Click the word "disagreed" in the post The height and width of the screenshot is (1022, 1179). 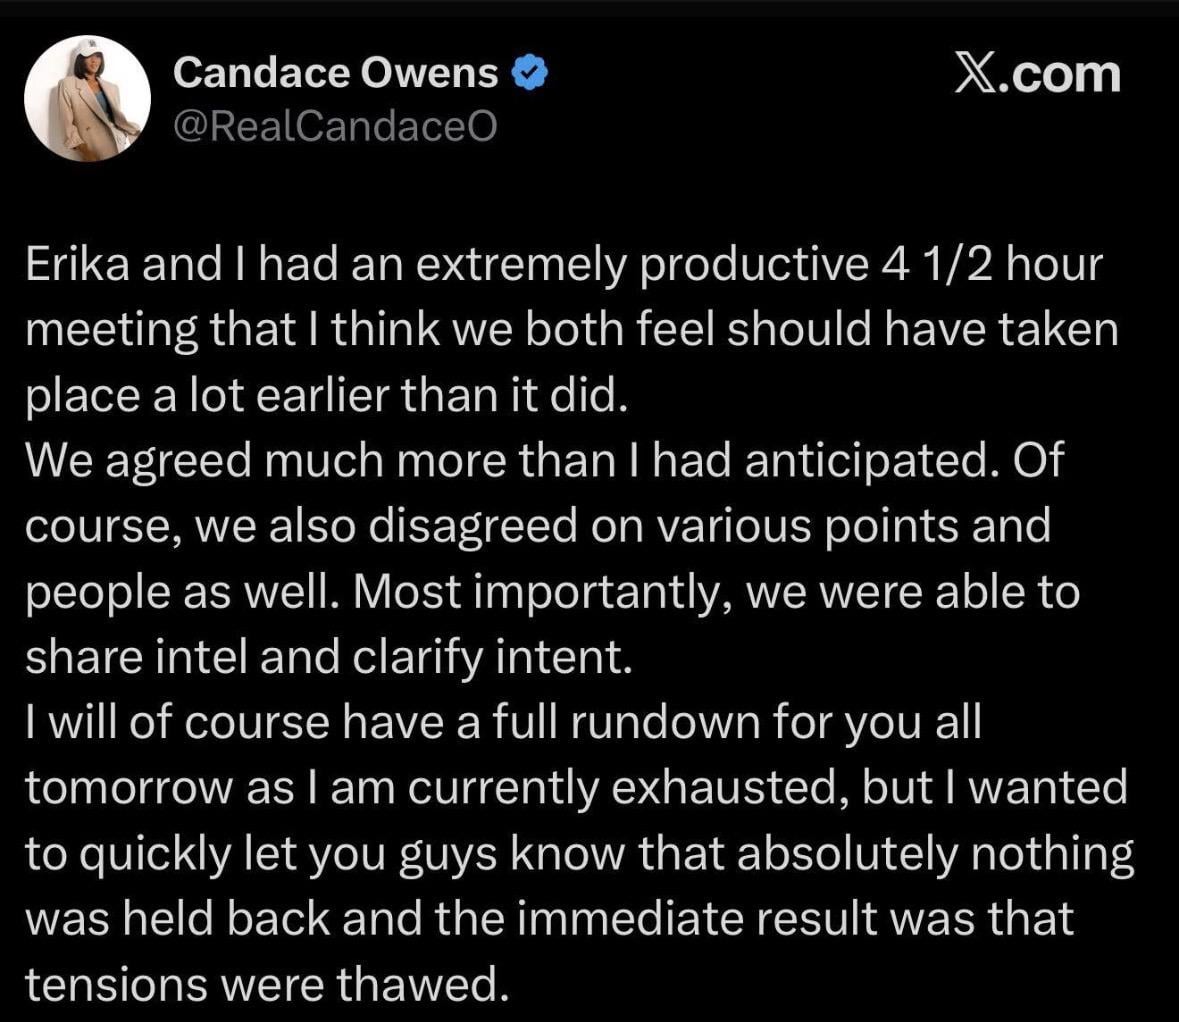(473, 526)
